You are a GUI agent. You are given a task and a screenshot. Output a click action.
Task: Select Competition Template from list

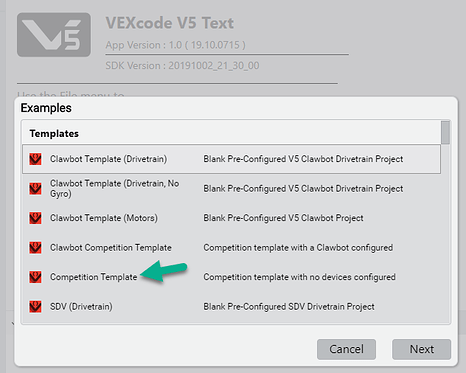click(x=231, y=277)
